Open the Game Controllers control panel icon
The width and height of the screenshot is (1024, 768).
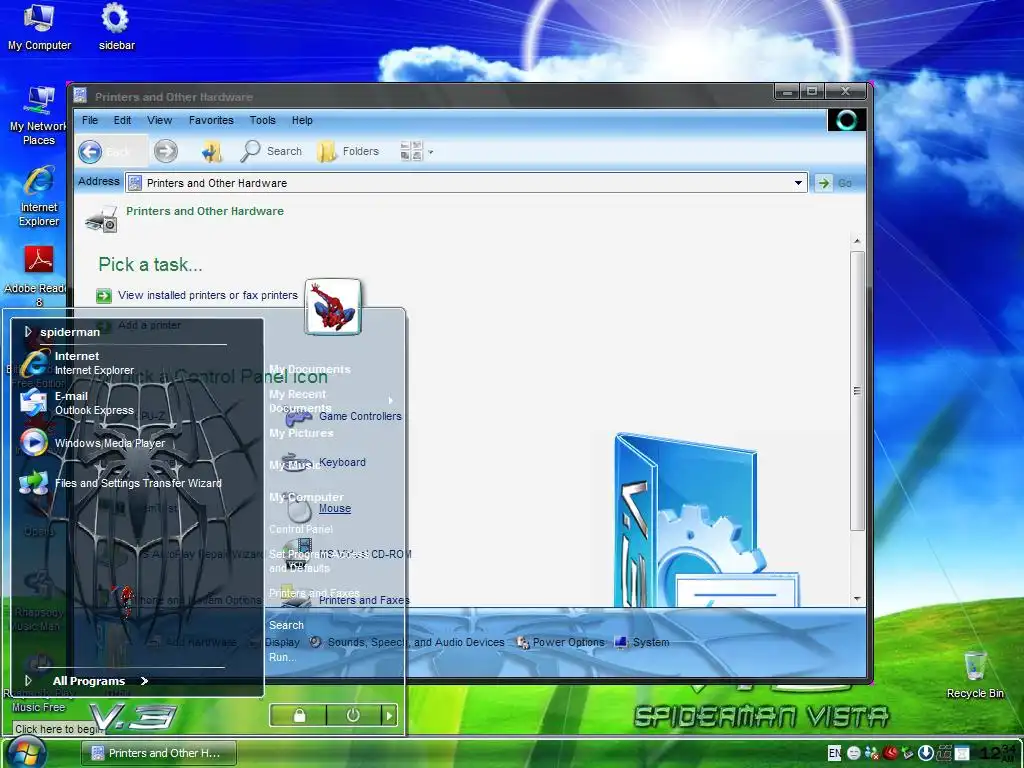point(360,416)
